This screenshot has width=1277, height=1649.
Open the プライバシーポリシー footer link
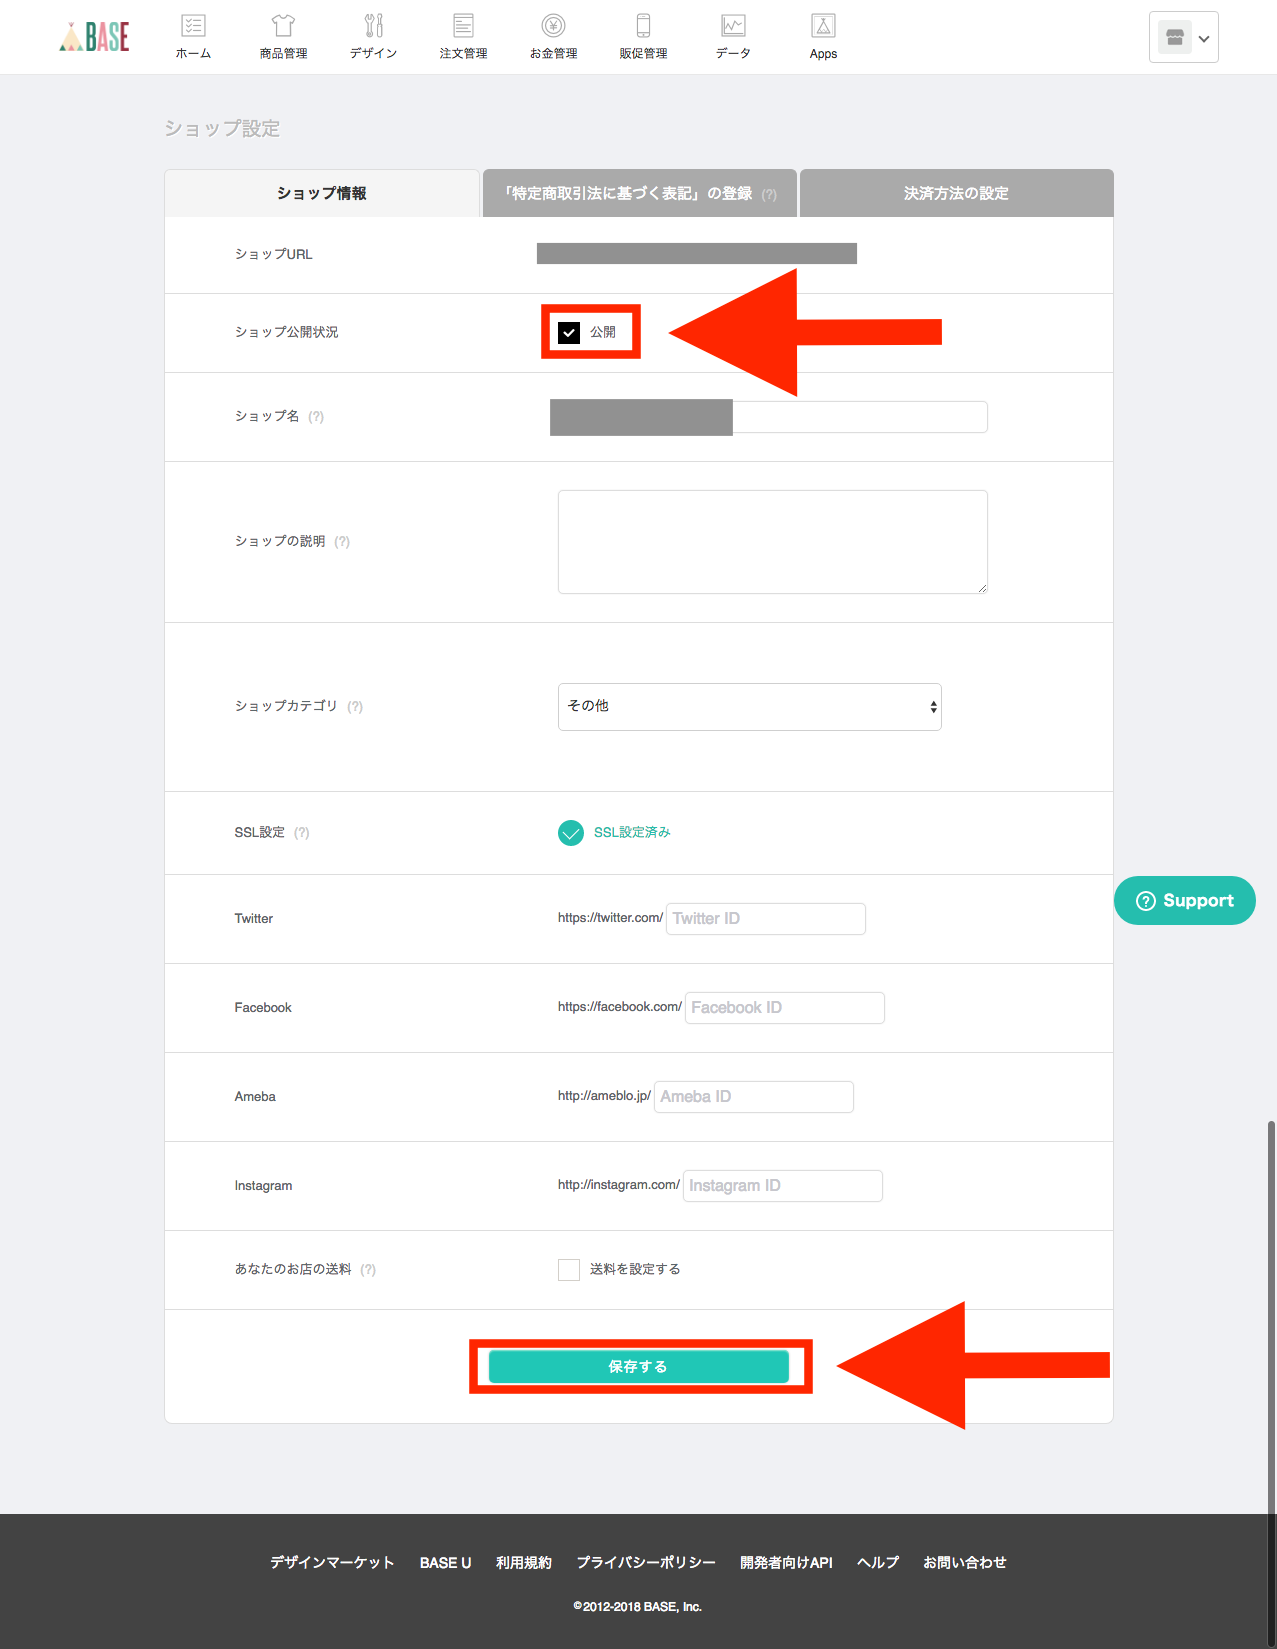646,1563
